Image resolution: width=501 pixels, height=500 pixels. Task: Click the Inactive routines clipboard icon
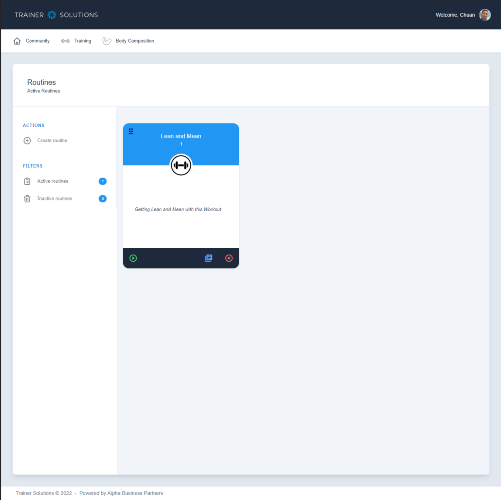[x=27, y=199]
